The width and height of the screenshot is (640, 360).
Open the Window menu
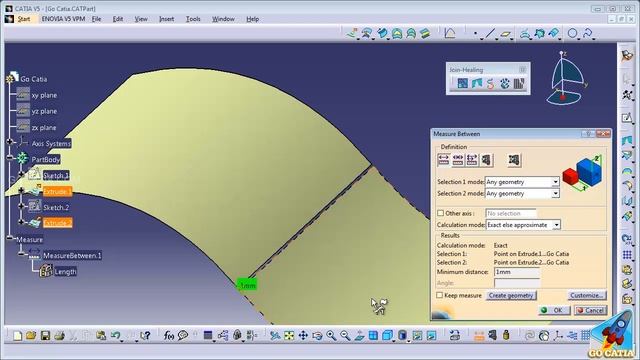pos(223,19)
